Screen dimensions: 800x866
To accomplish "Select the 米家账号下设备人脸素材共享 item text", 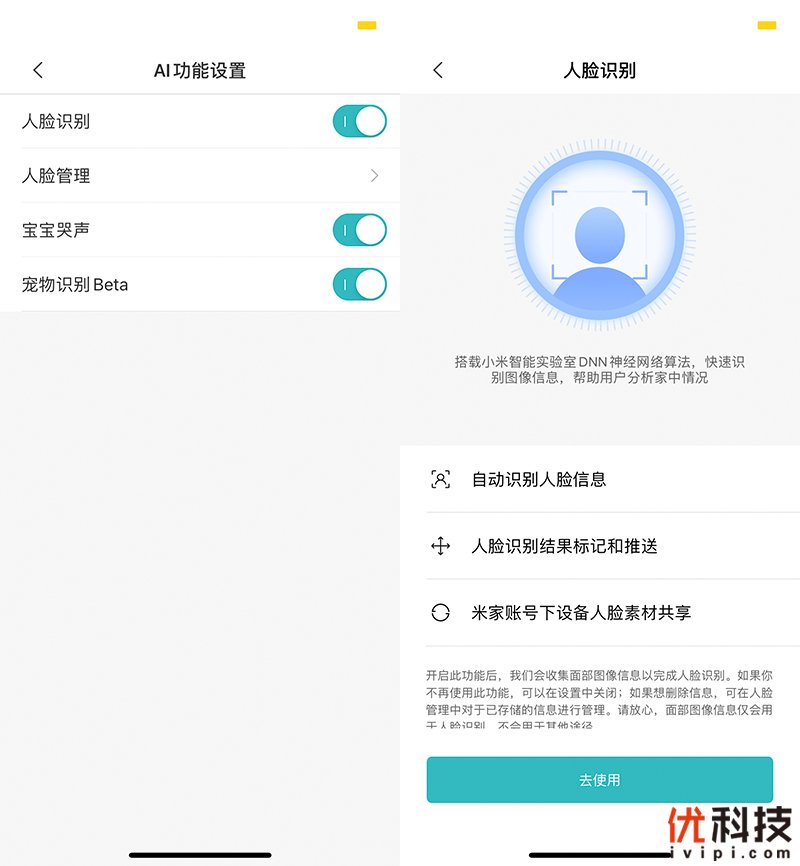I will click(x=581, y=613).
